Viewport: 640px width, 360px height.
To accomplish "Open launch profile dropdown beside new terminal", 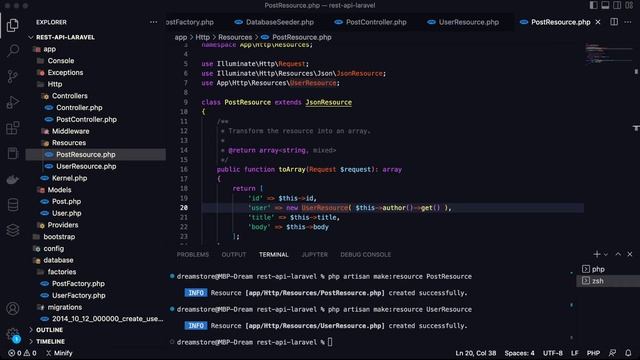I will pos(606,254).
